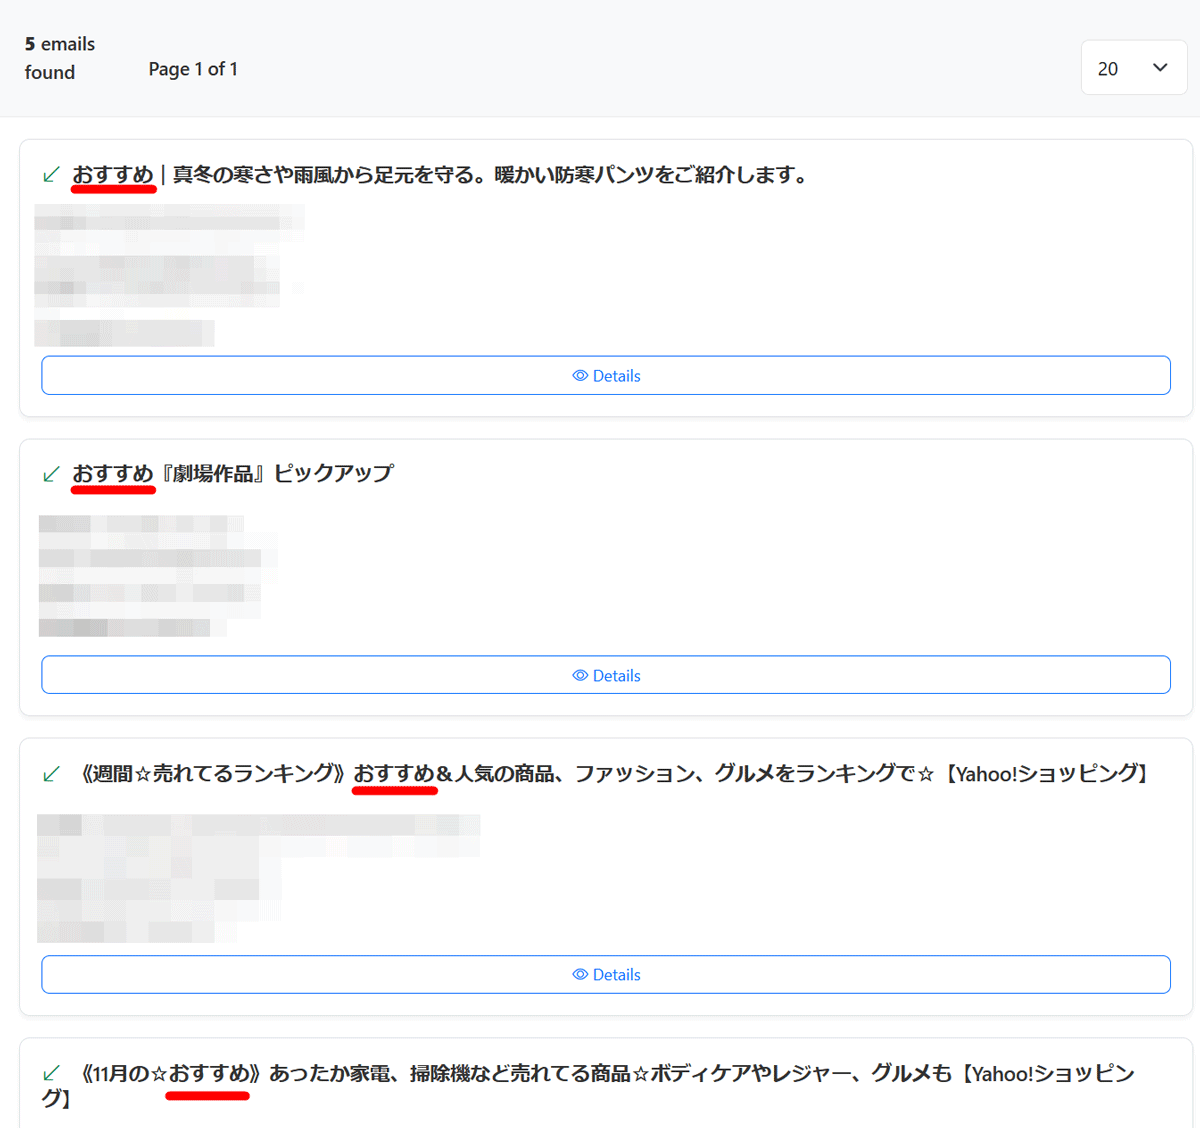Click the "Page 1 of 1" indicator

pos(193,69)
